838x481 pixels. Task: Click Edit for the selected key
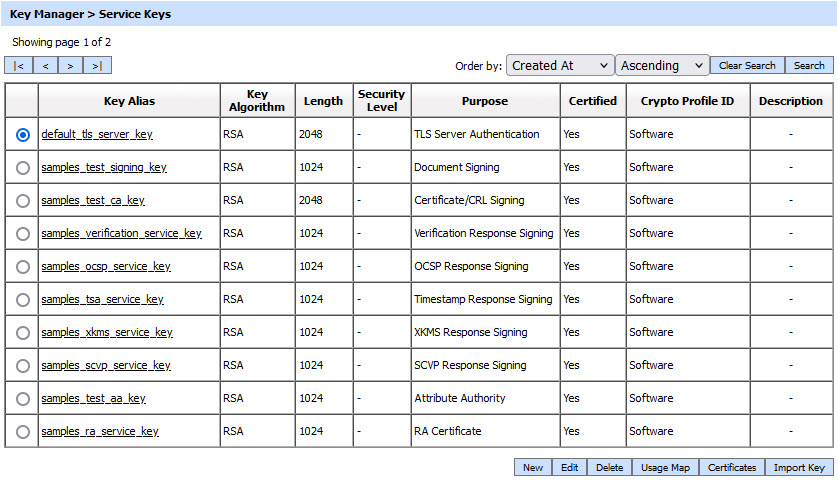point(569,468)
